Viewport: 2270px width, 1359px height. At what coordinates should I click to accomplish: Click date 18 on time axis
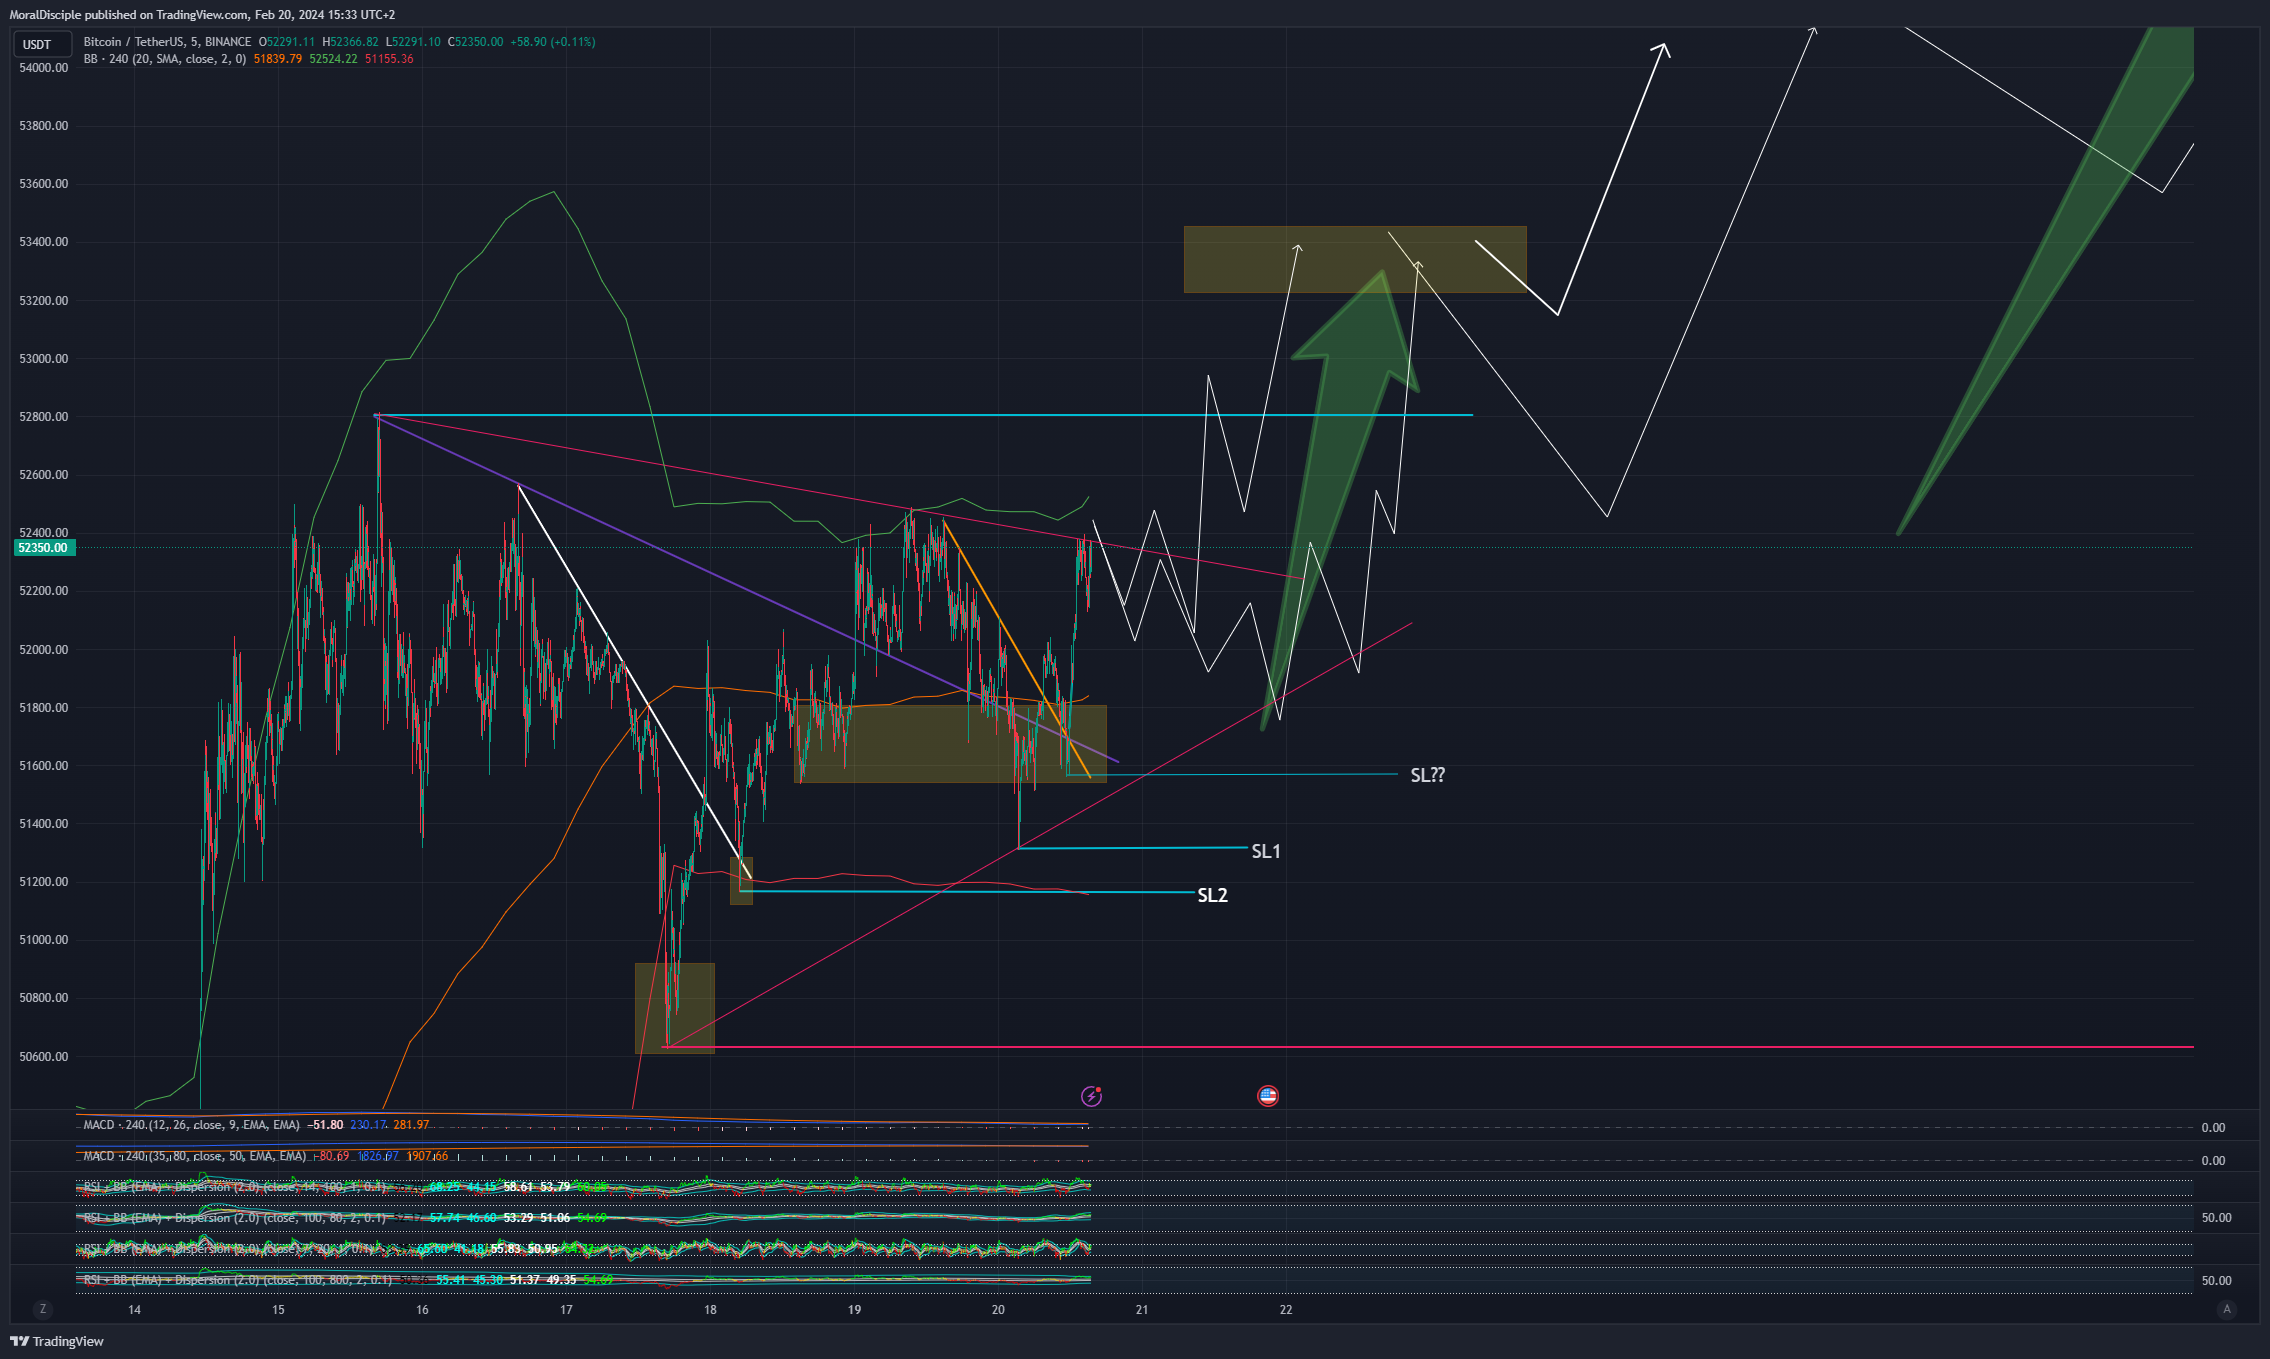(x=710, y=1310)
